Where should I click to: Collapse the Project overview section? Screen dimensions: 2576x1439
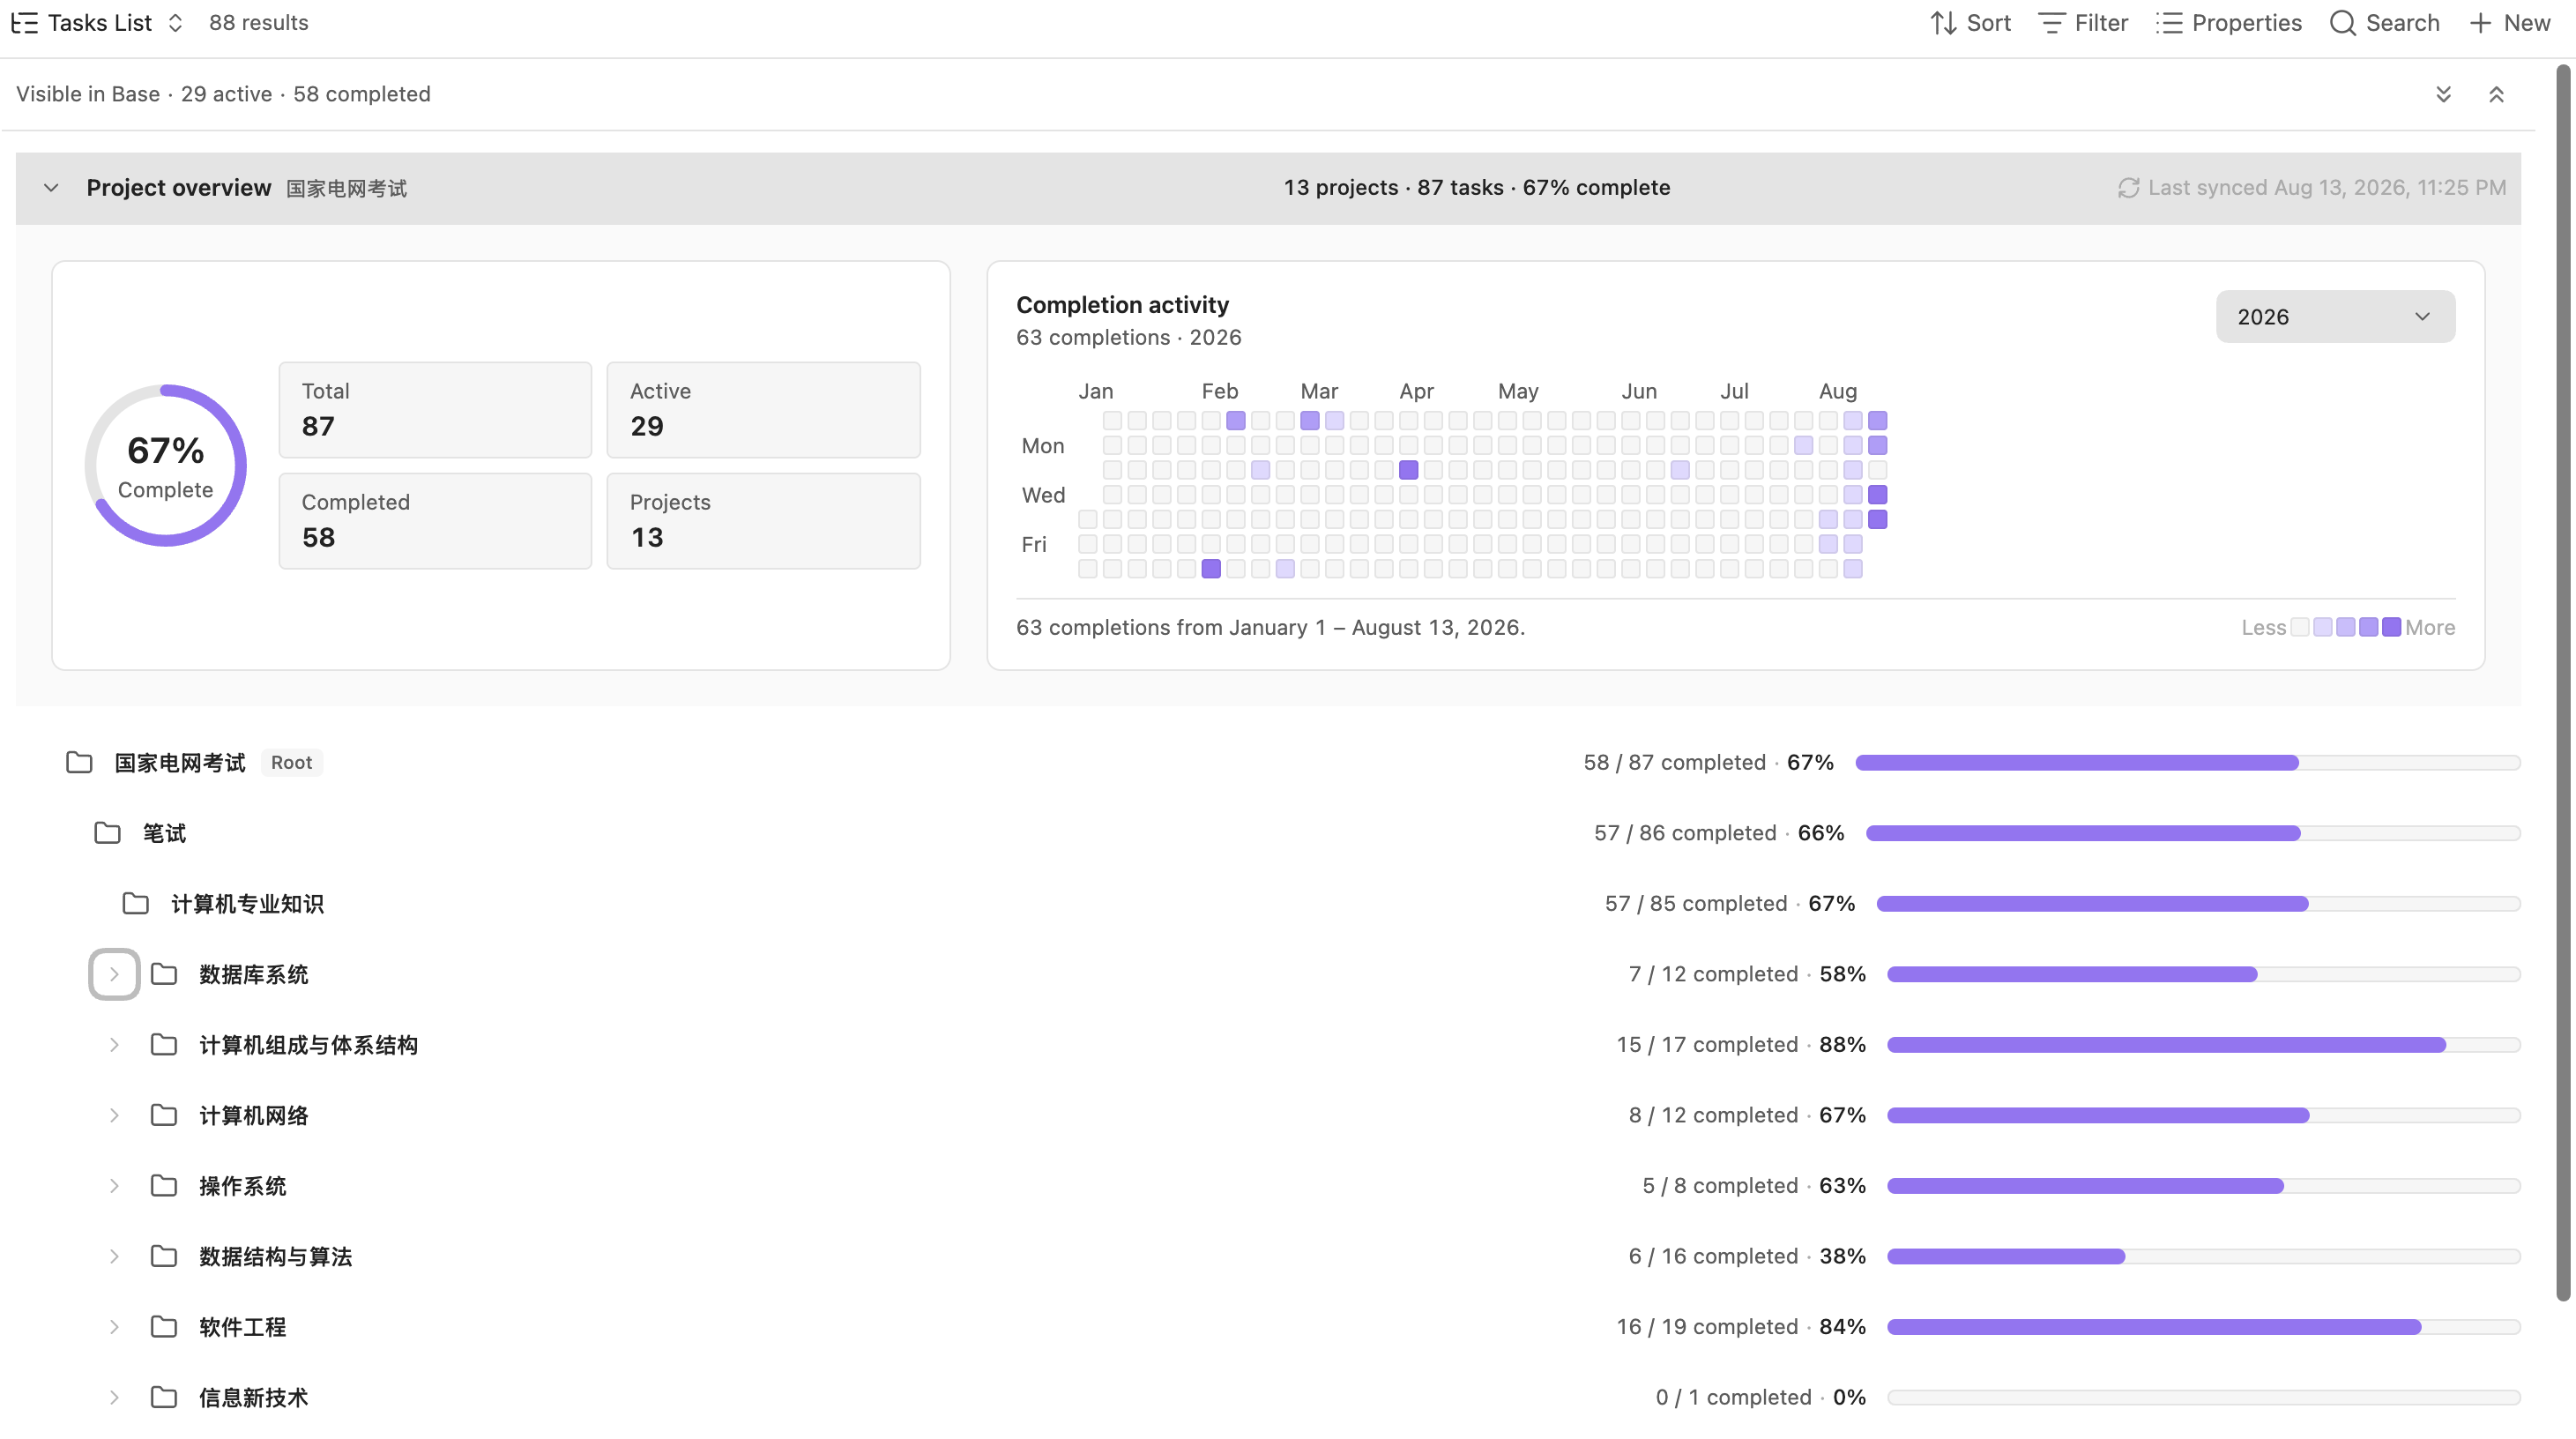[x=51, y=188]
